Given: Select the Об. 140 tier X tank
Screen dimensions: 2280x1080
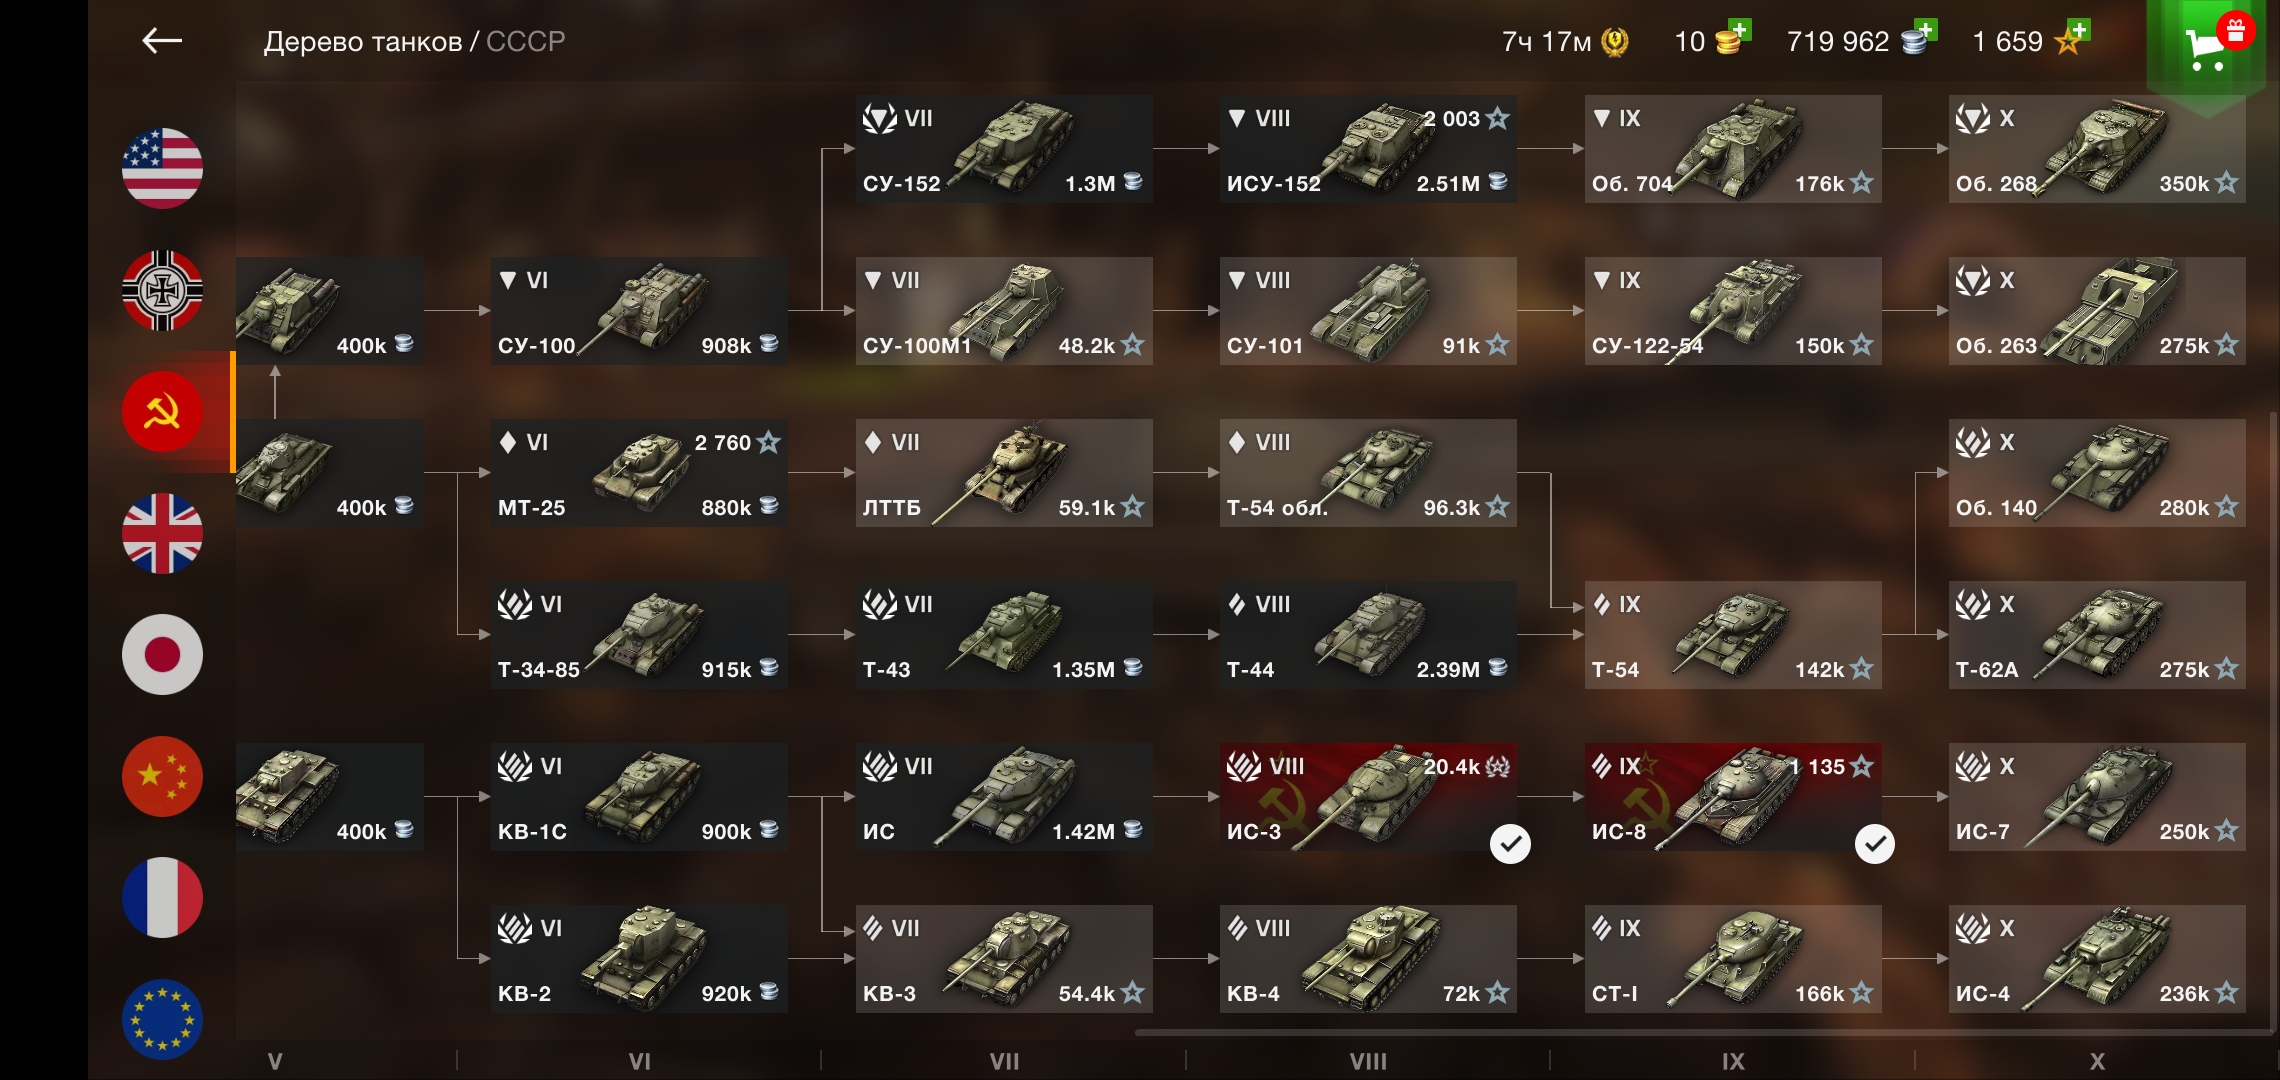Looking at the screenshot, I should [2097, 473].
